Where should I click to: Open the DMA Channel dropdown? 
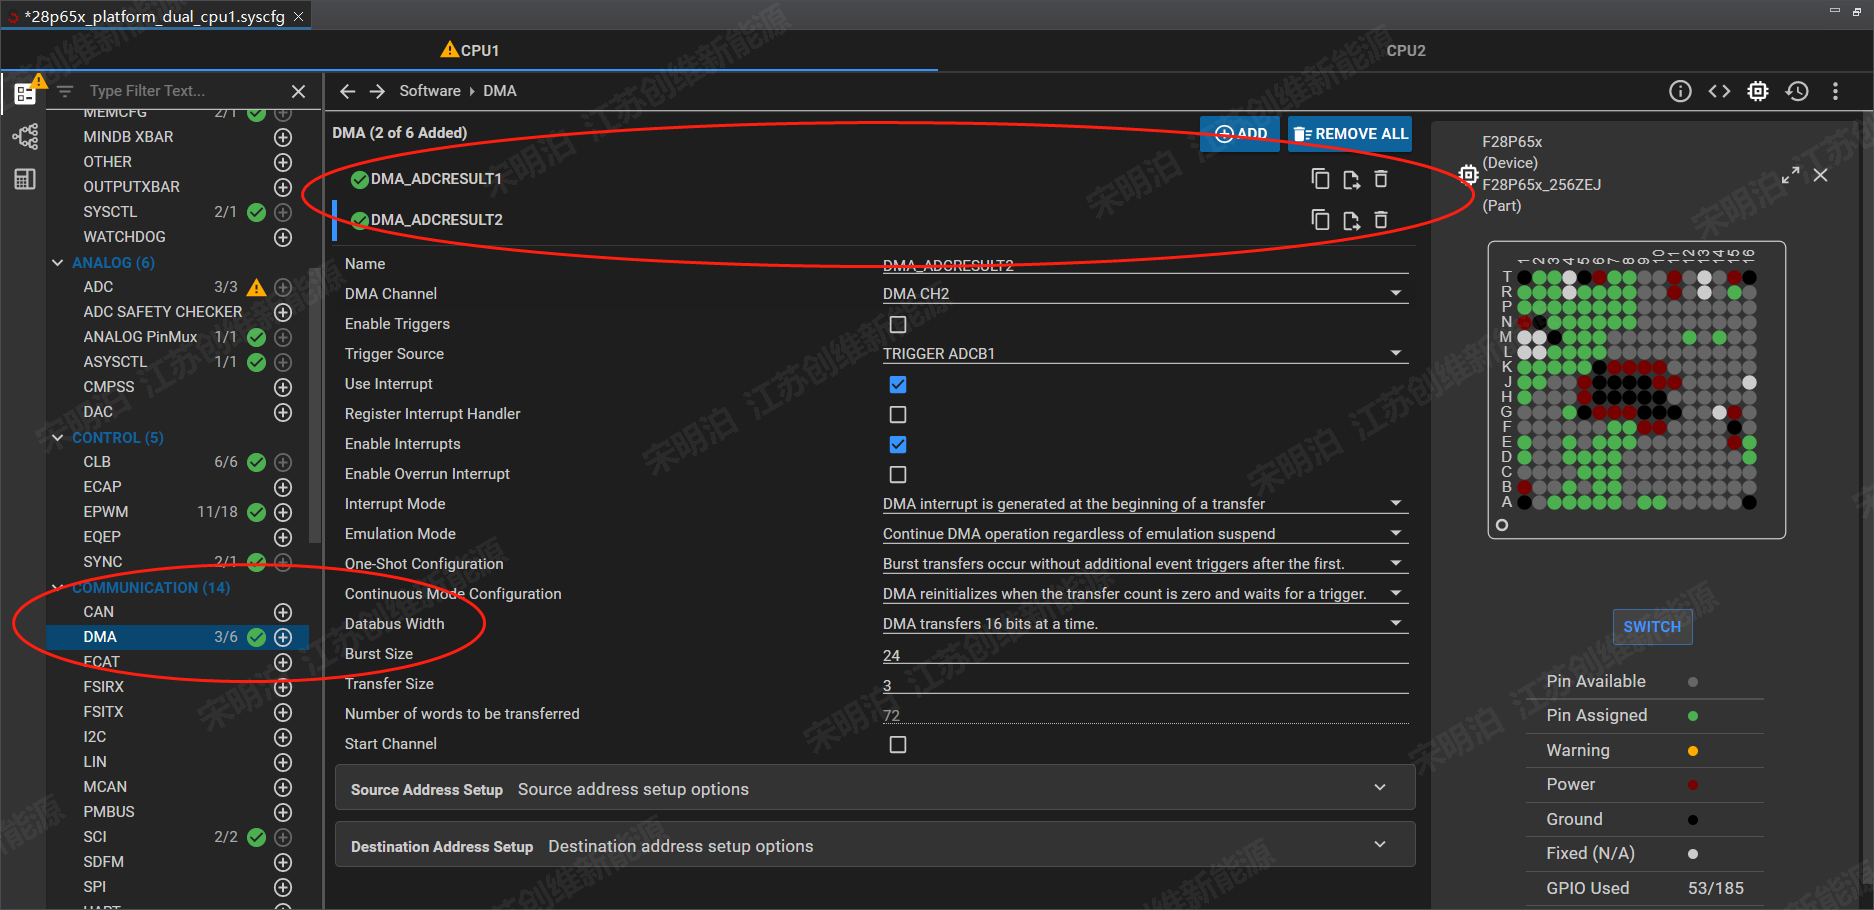point(1145,293)
